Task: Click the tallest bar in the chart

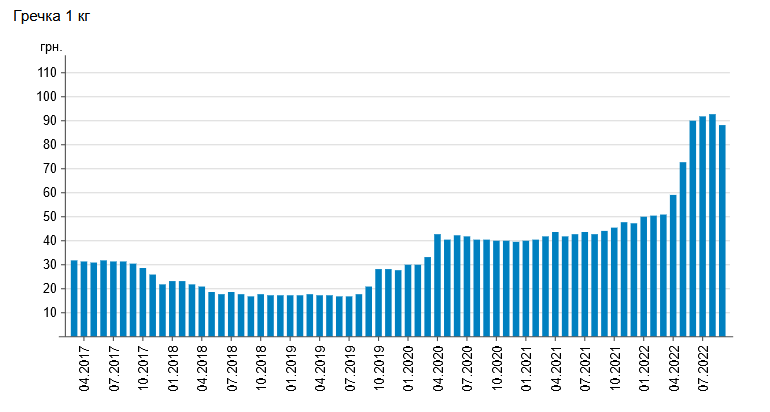Action: pos(713,225)
